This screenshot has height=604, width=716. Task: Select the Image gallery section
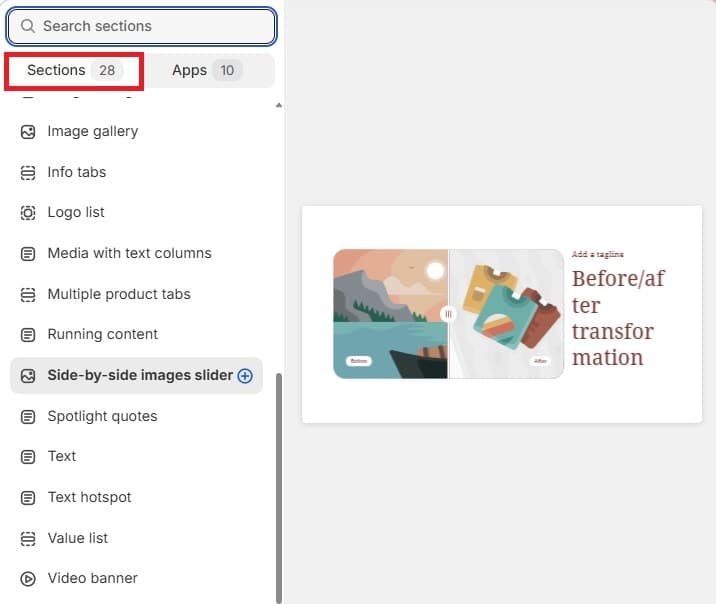point(93,131)
